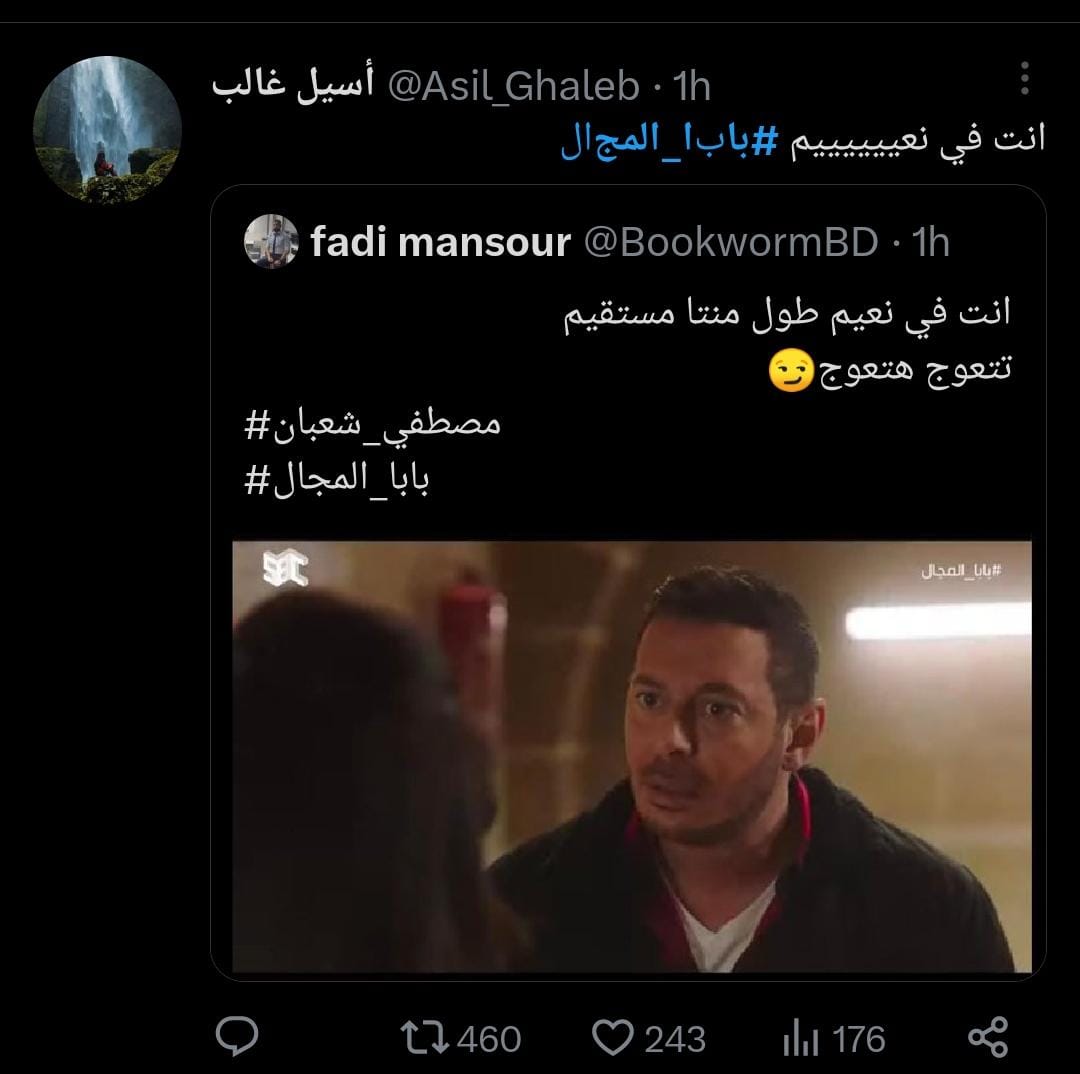Click the share icon
This screenshot has width=1080, height=1074.
pyautogui.click(x=989, y=1036)
